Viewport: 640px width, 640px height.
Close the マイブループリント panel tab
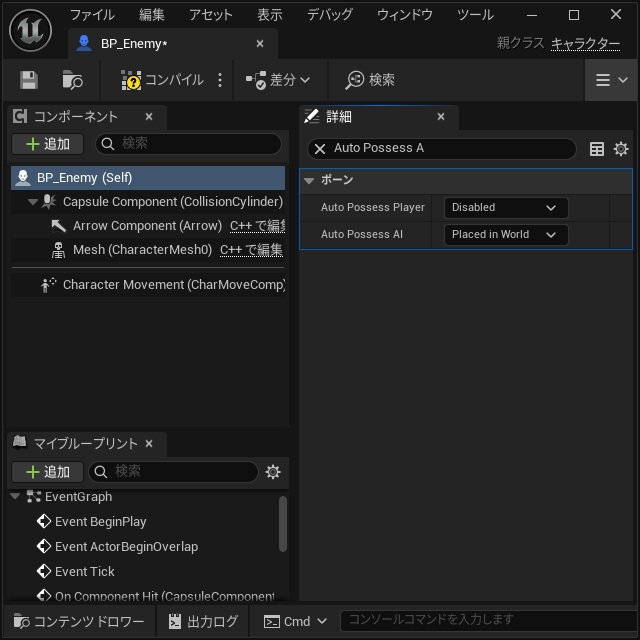[x=149, y=443]
